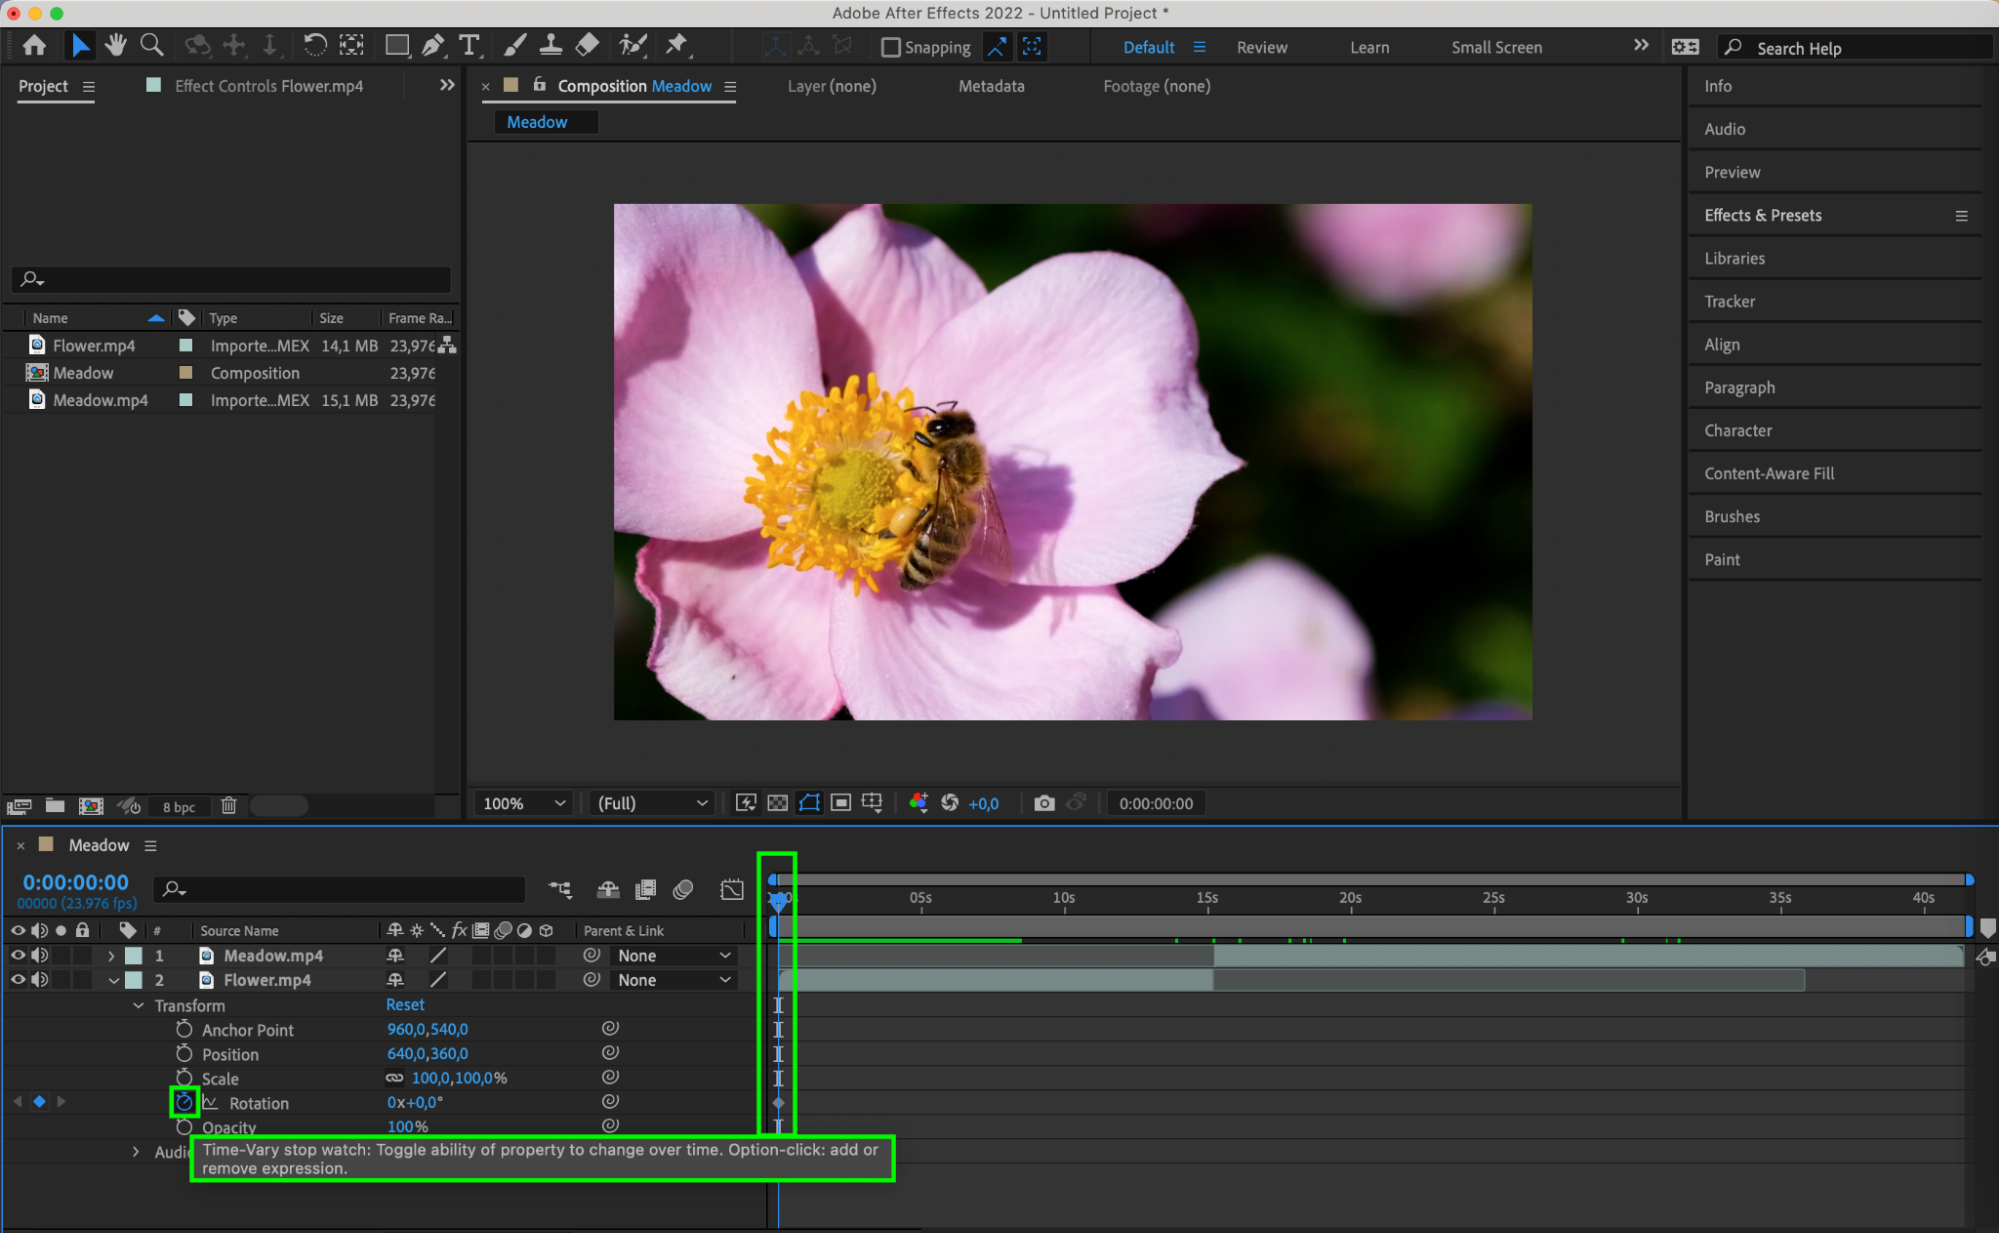Click the Rotation value 0x+0,0°
The width and height of the screenshot is (1999, 1233).
point(415,1103)
